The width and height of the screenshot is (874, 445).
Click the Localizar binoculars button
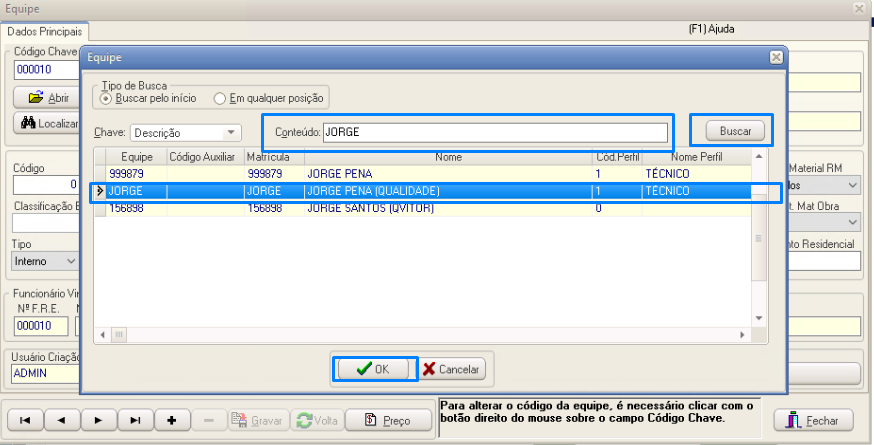coord(48,123)
